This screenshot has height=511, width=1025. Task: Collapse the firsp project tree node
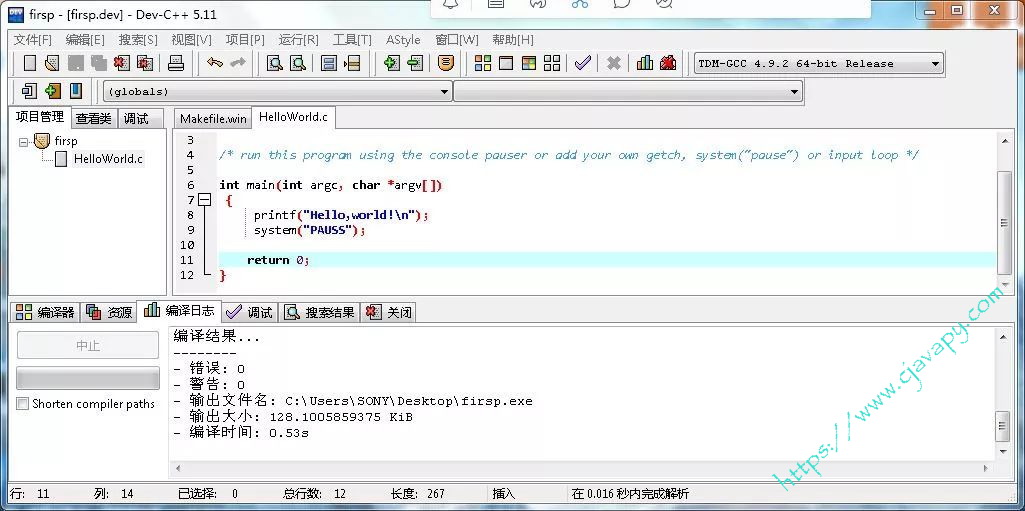point(24,141)
